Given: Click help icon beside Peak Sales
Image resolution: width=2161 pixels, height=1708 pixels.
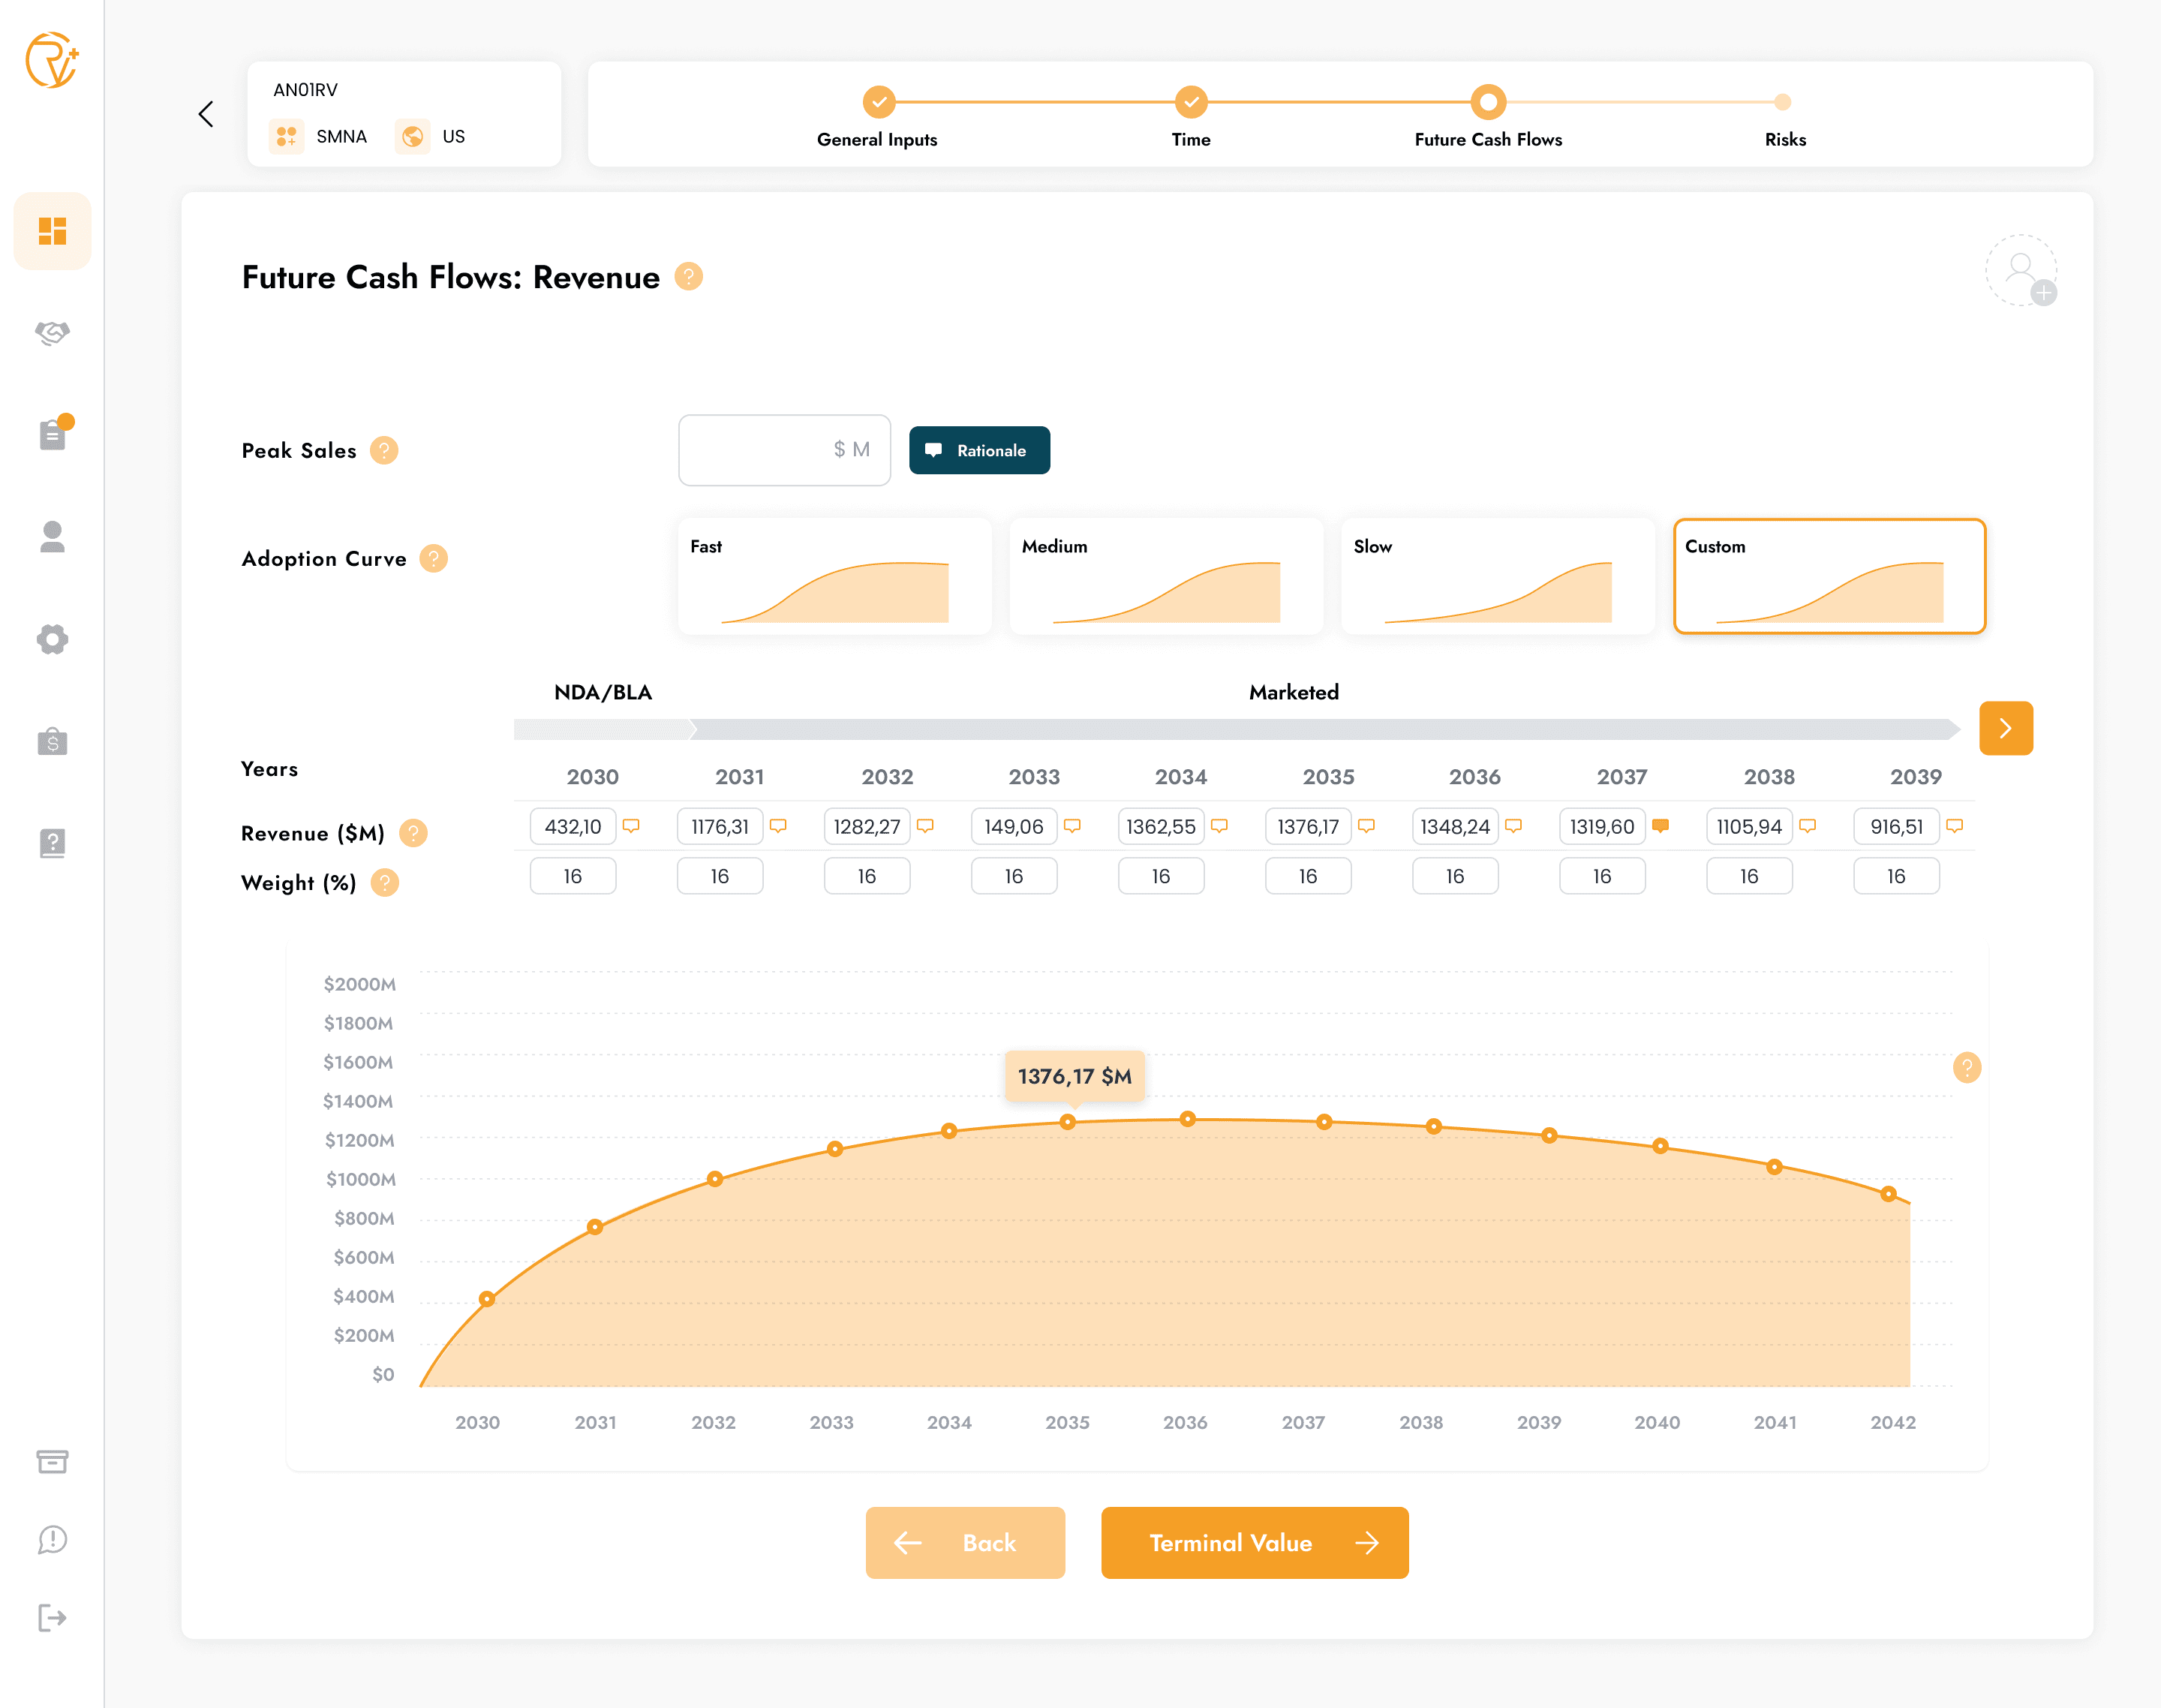Looking at the screenshot, I should point(384,451).
